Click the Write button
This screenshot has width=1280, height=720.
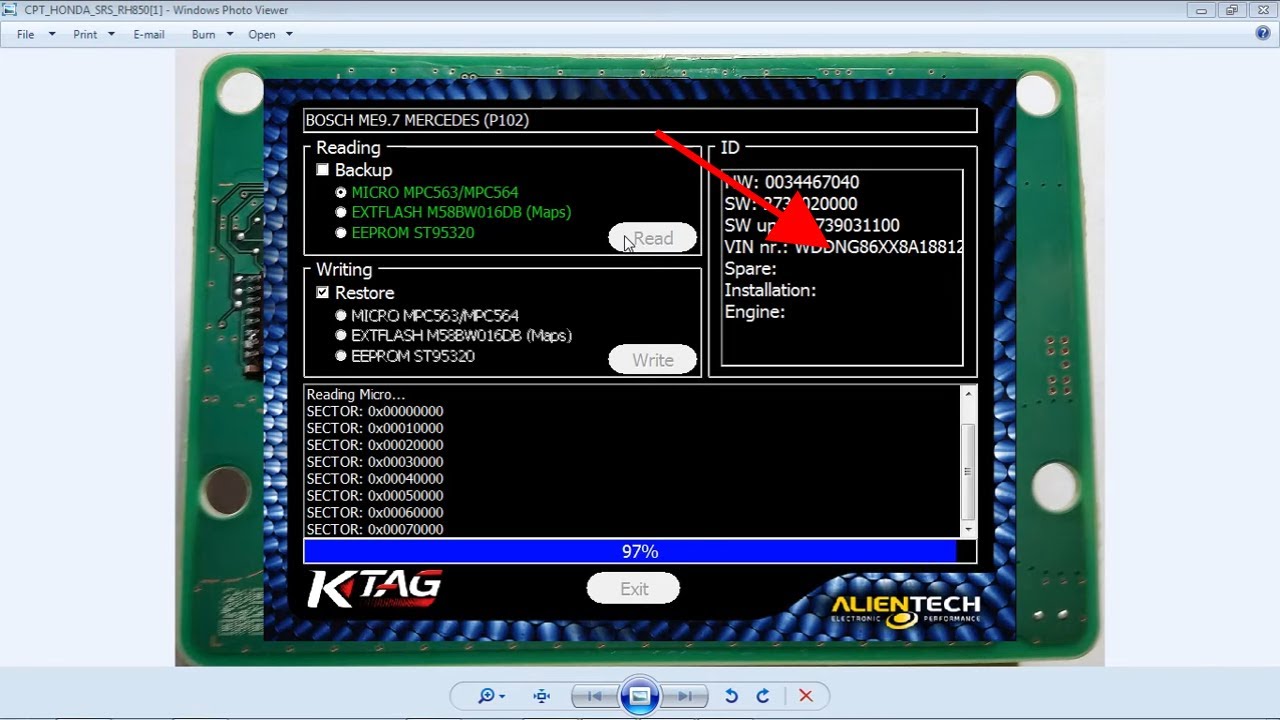[653, 360]
